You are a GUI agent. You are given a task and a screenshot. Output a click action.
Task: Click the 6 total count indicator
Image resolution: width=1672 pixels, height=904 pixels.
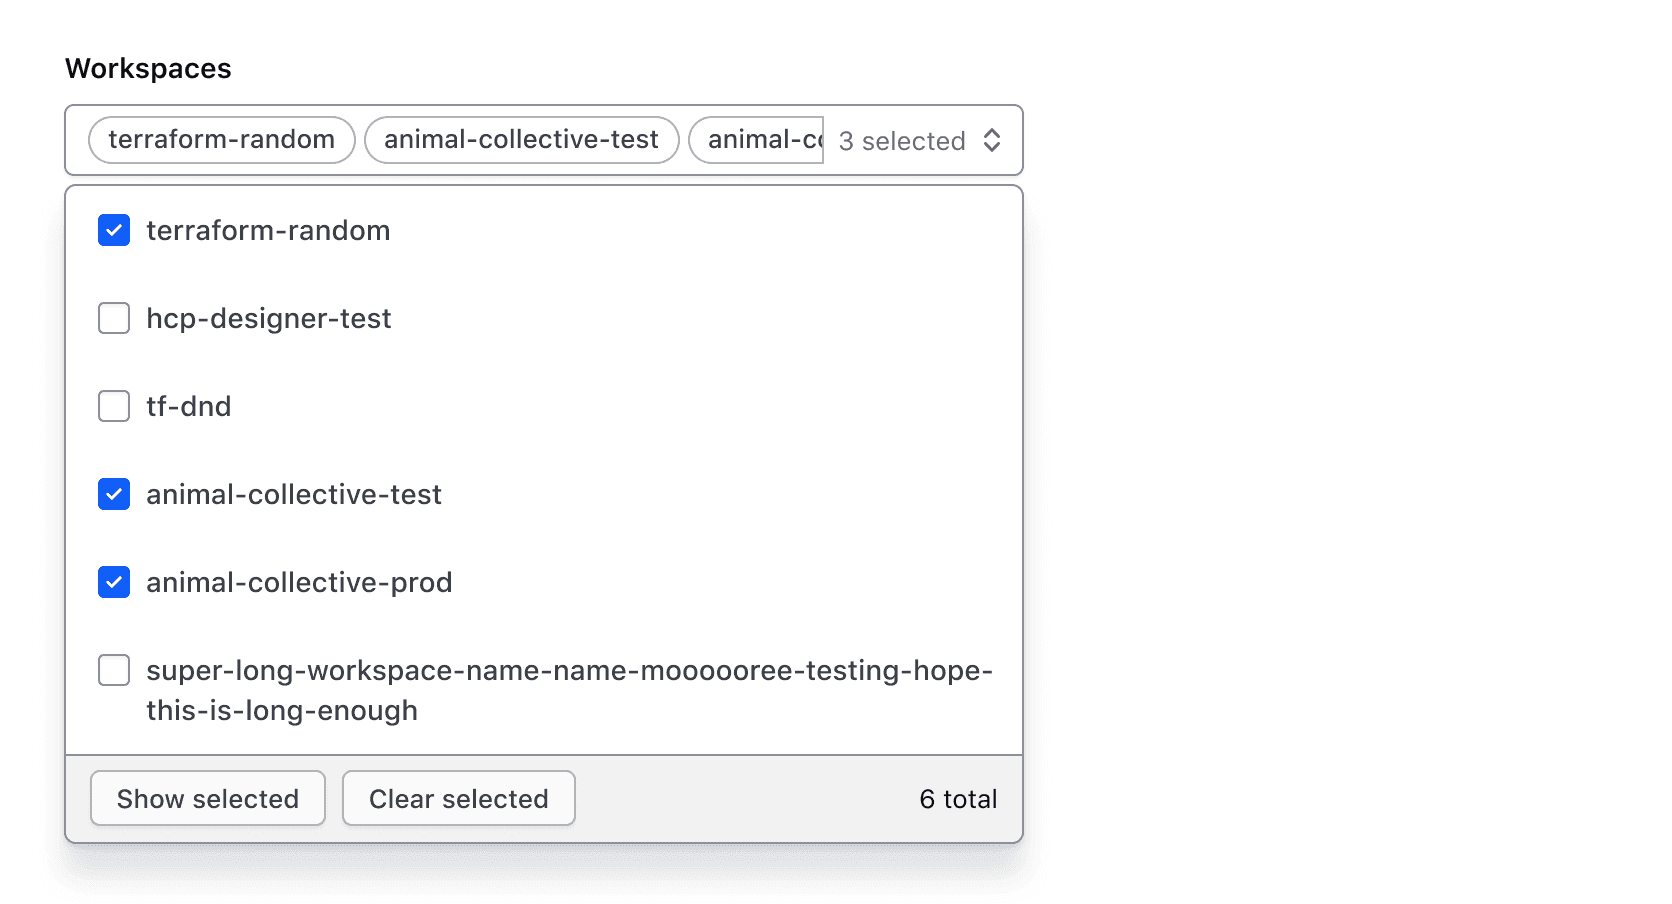pyautogui.click(x=957, y=798)
